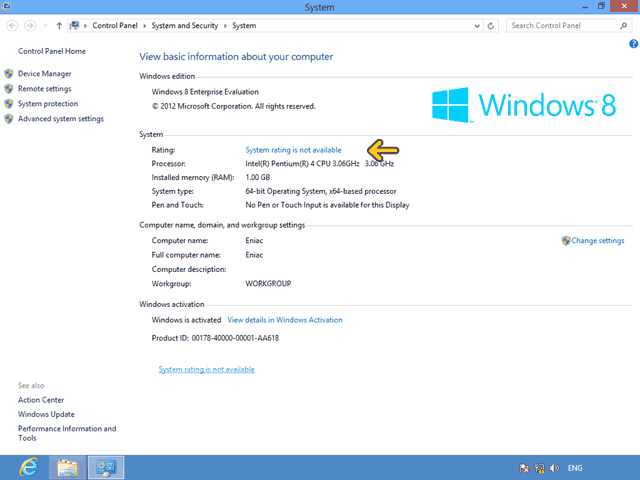Click Change settings link
Viewport: 640px width, 480px height.
[598, 240]
